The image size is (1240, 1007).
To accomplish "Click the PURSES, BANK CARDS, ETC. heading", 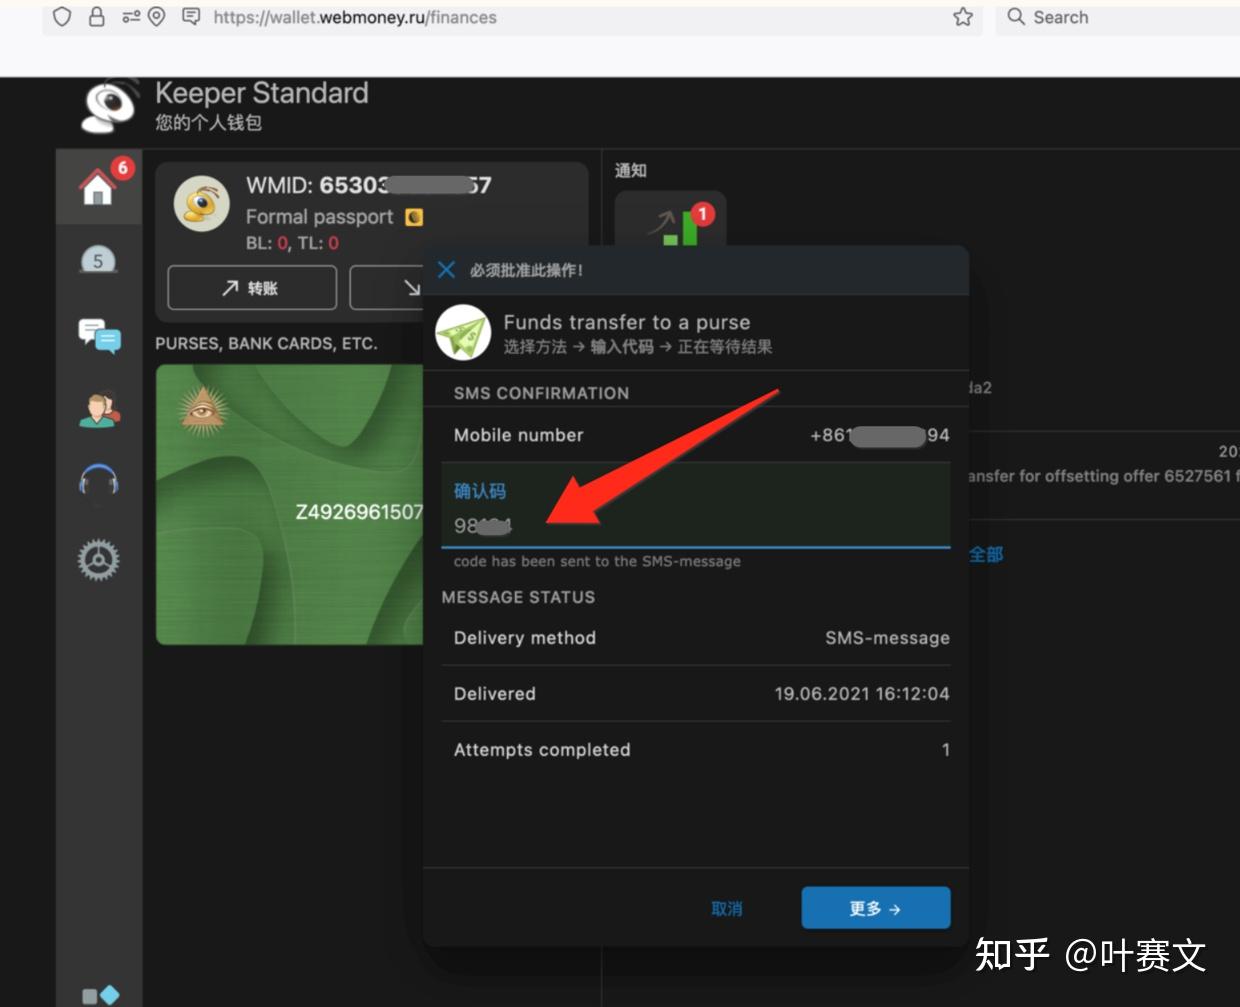I will pyautogui.click(x=266, y=343).
